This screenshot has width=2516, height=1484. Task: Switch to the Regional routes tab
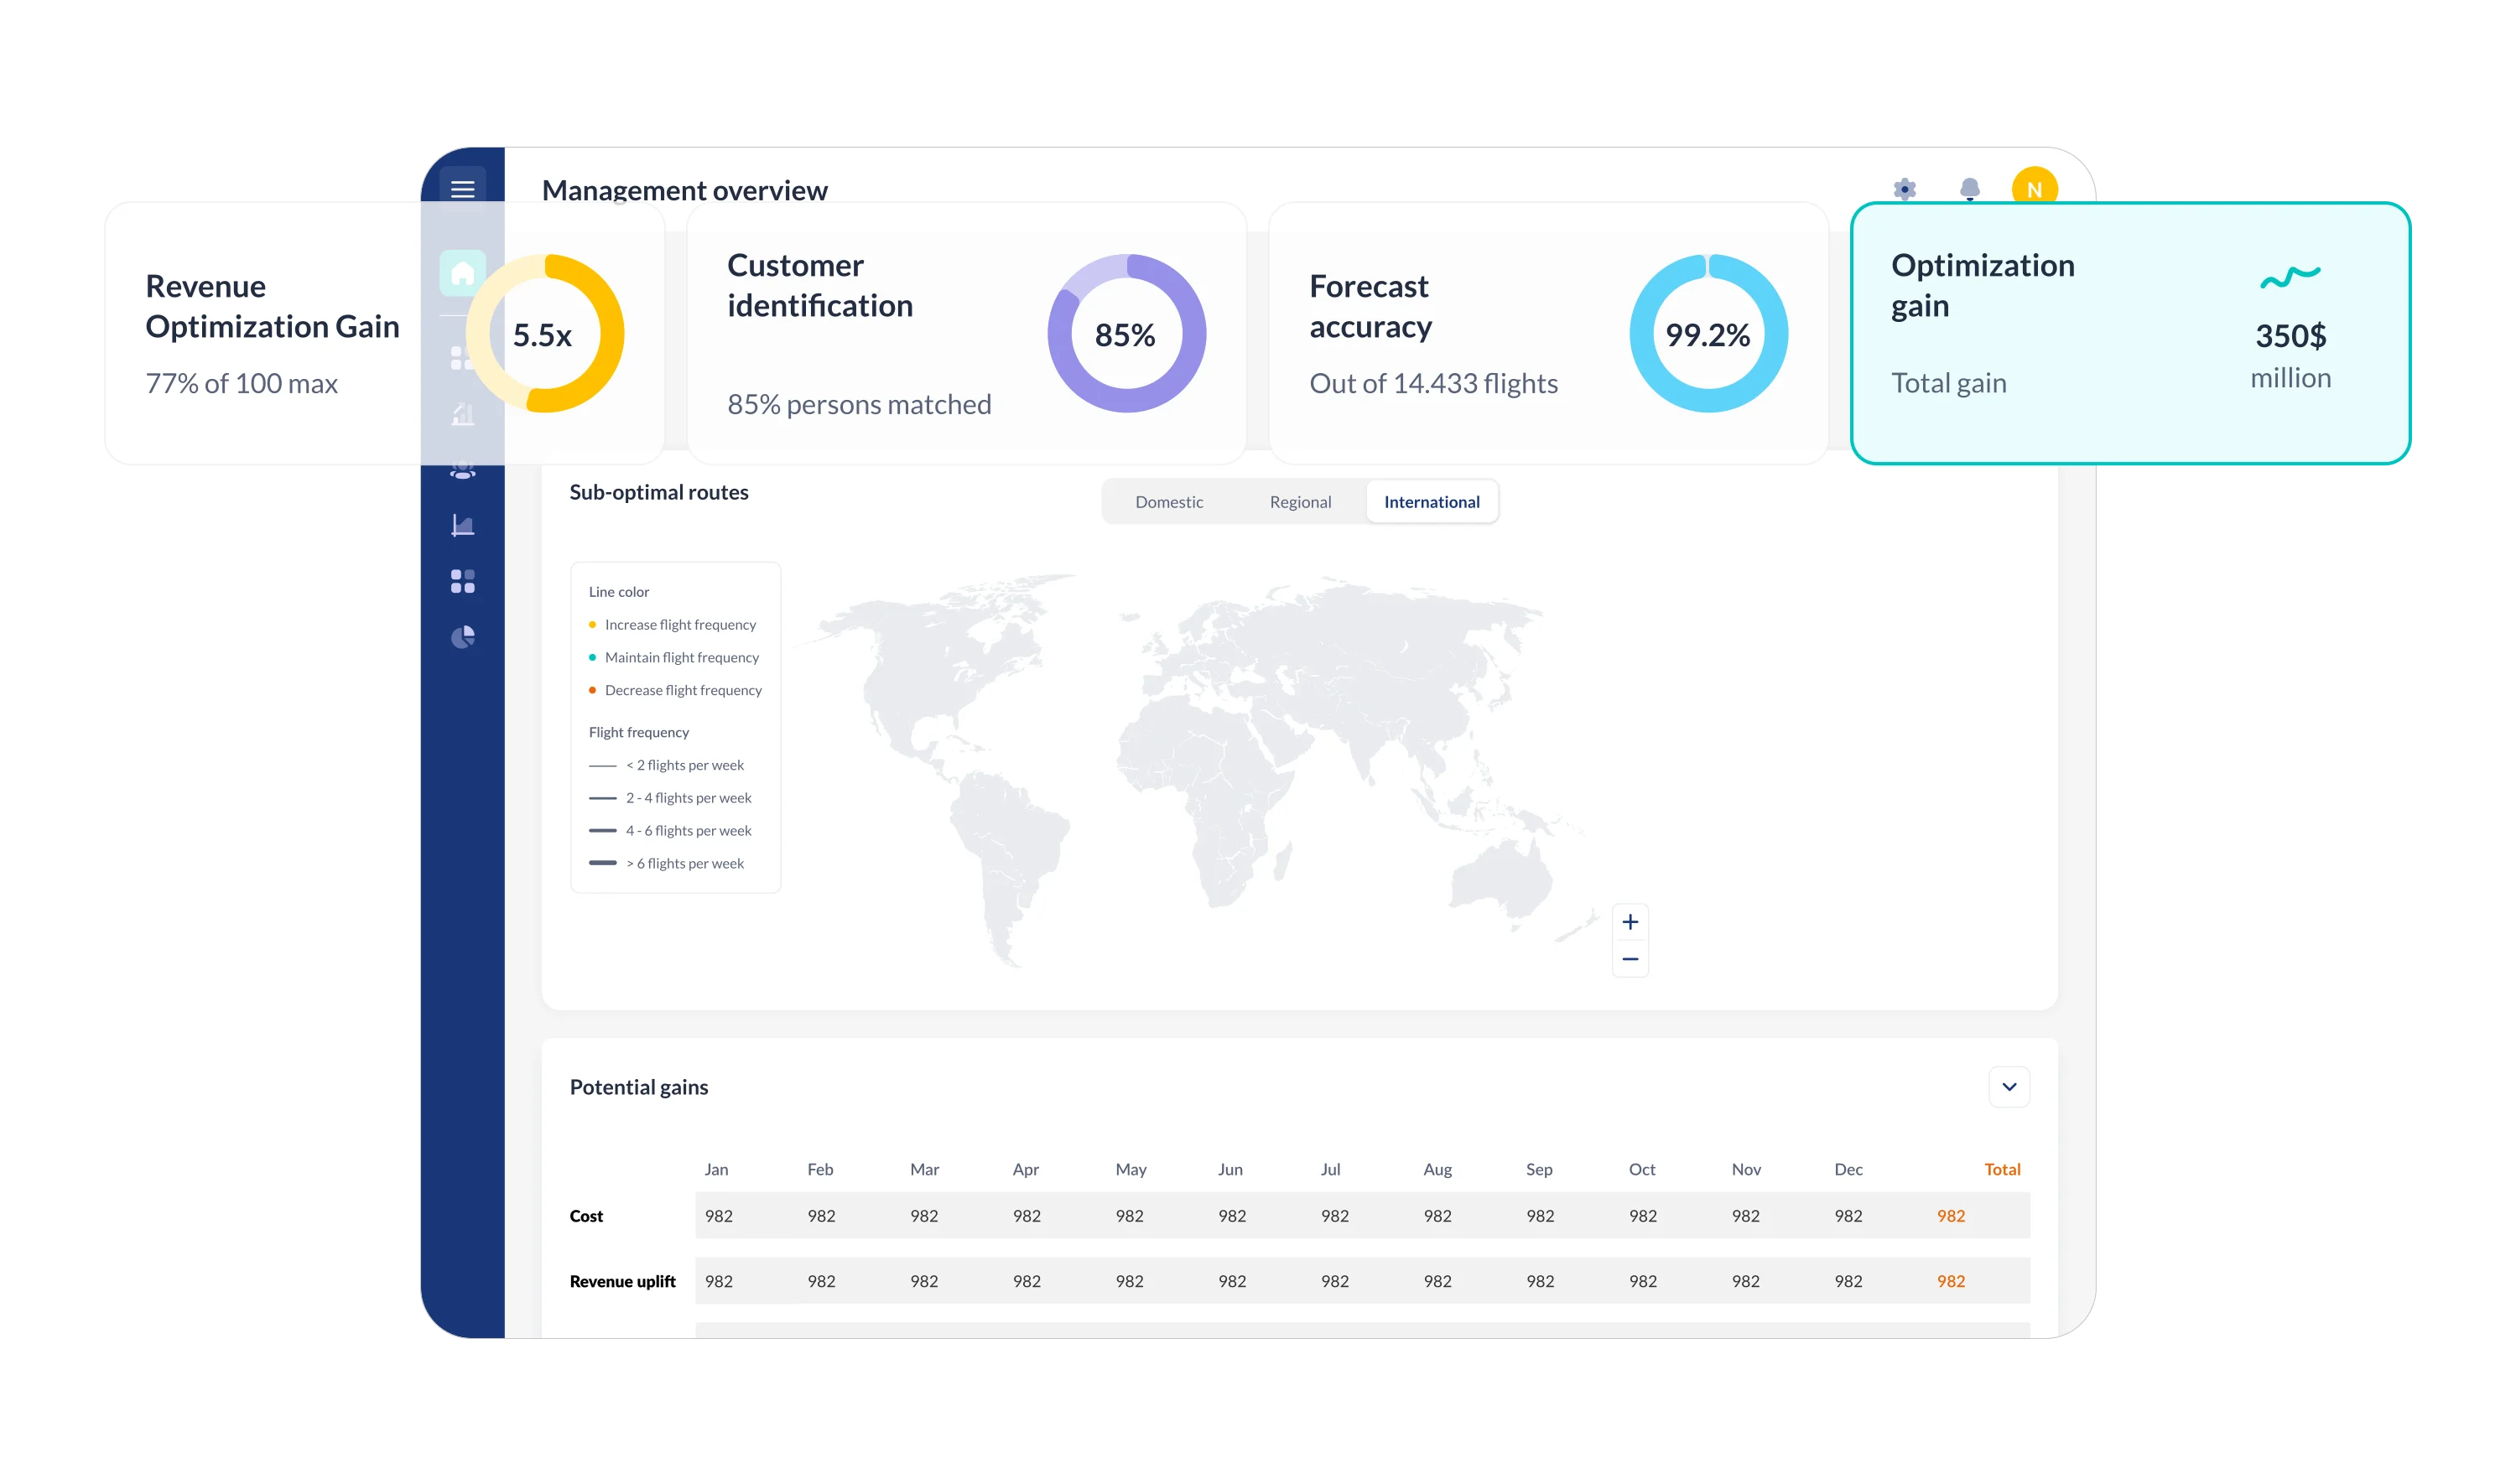pyautogui.click(x=1300, y=502)
